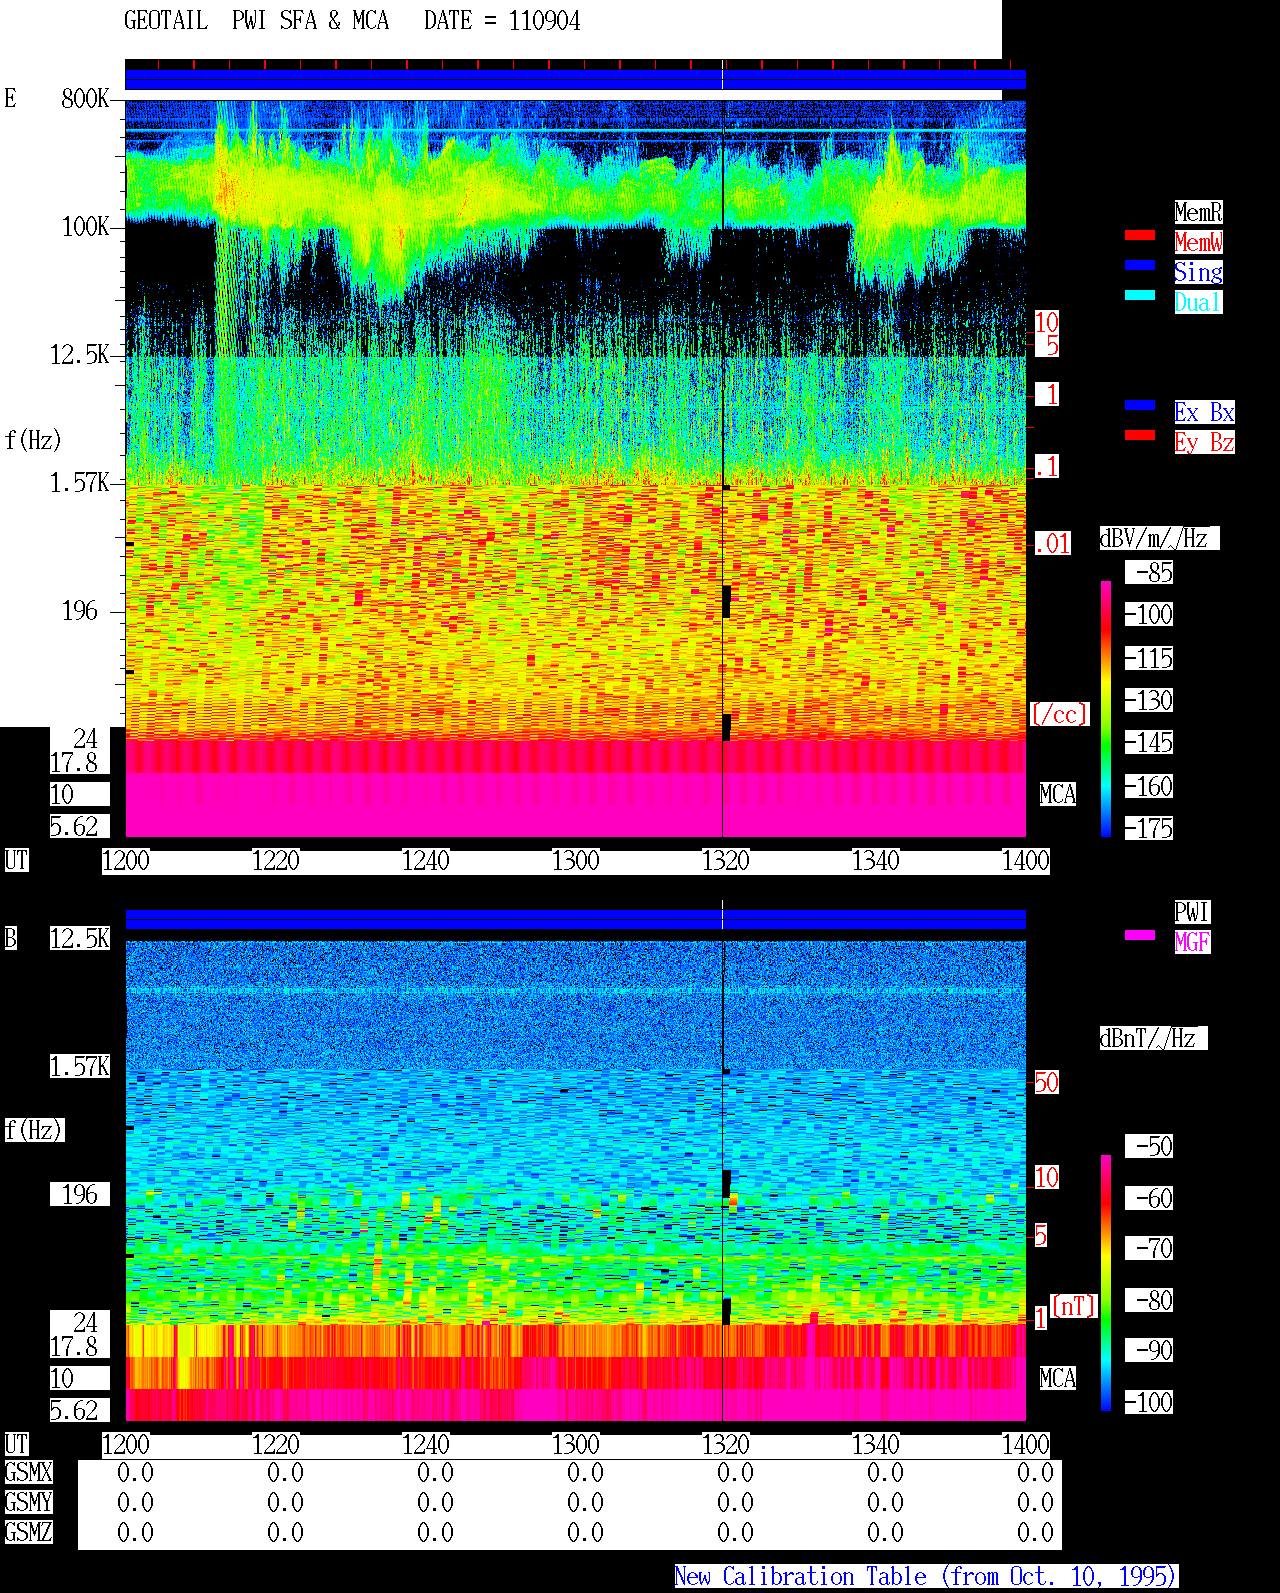Click the magenta MGF legend swatch
The width and height of the screenshot is (1280, 1593).
click(1140, 935)
